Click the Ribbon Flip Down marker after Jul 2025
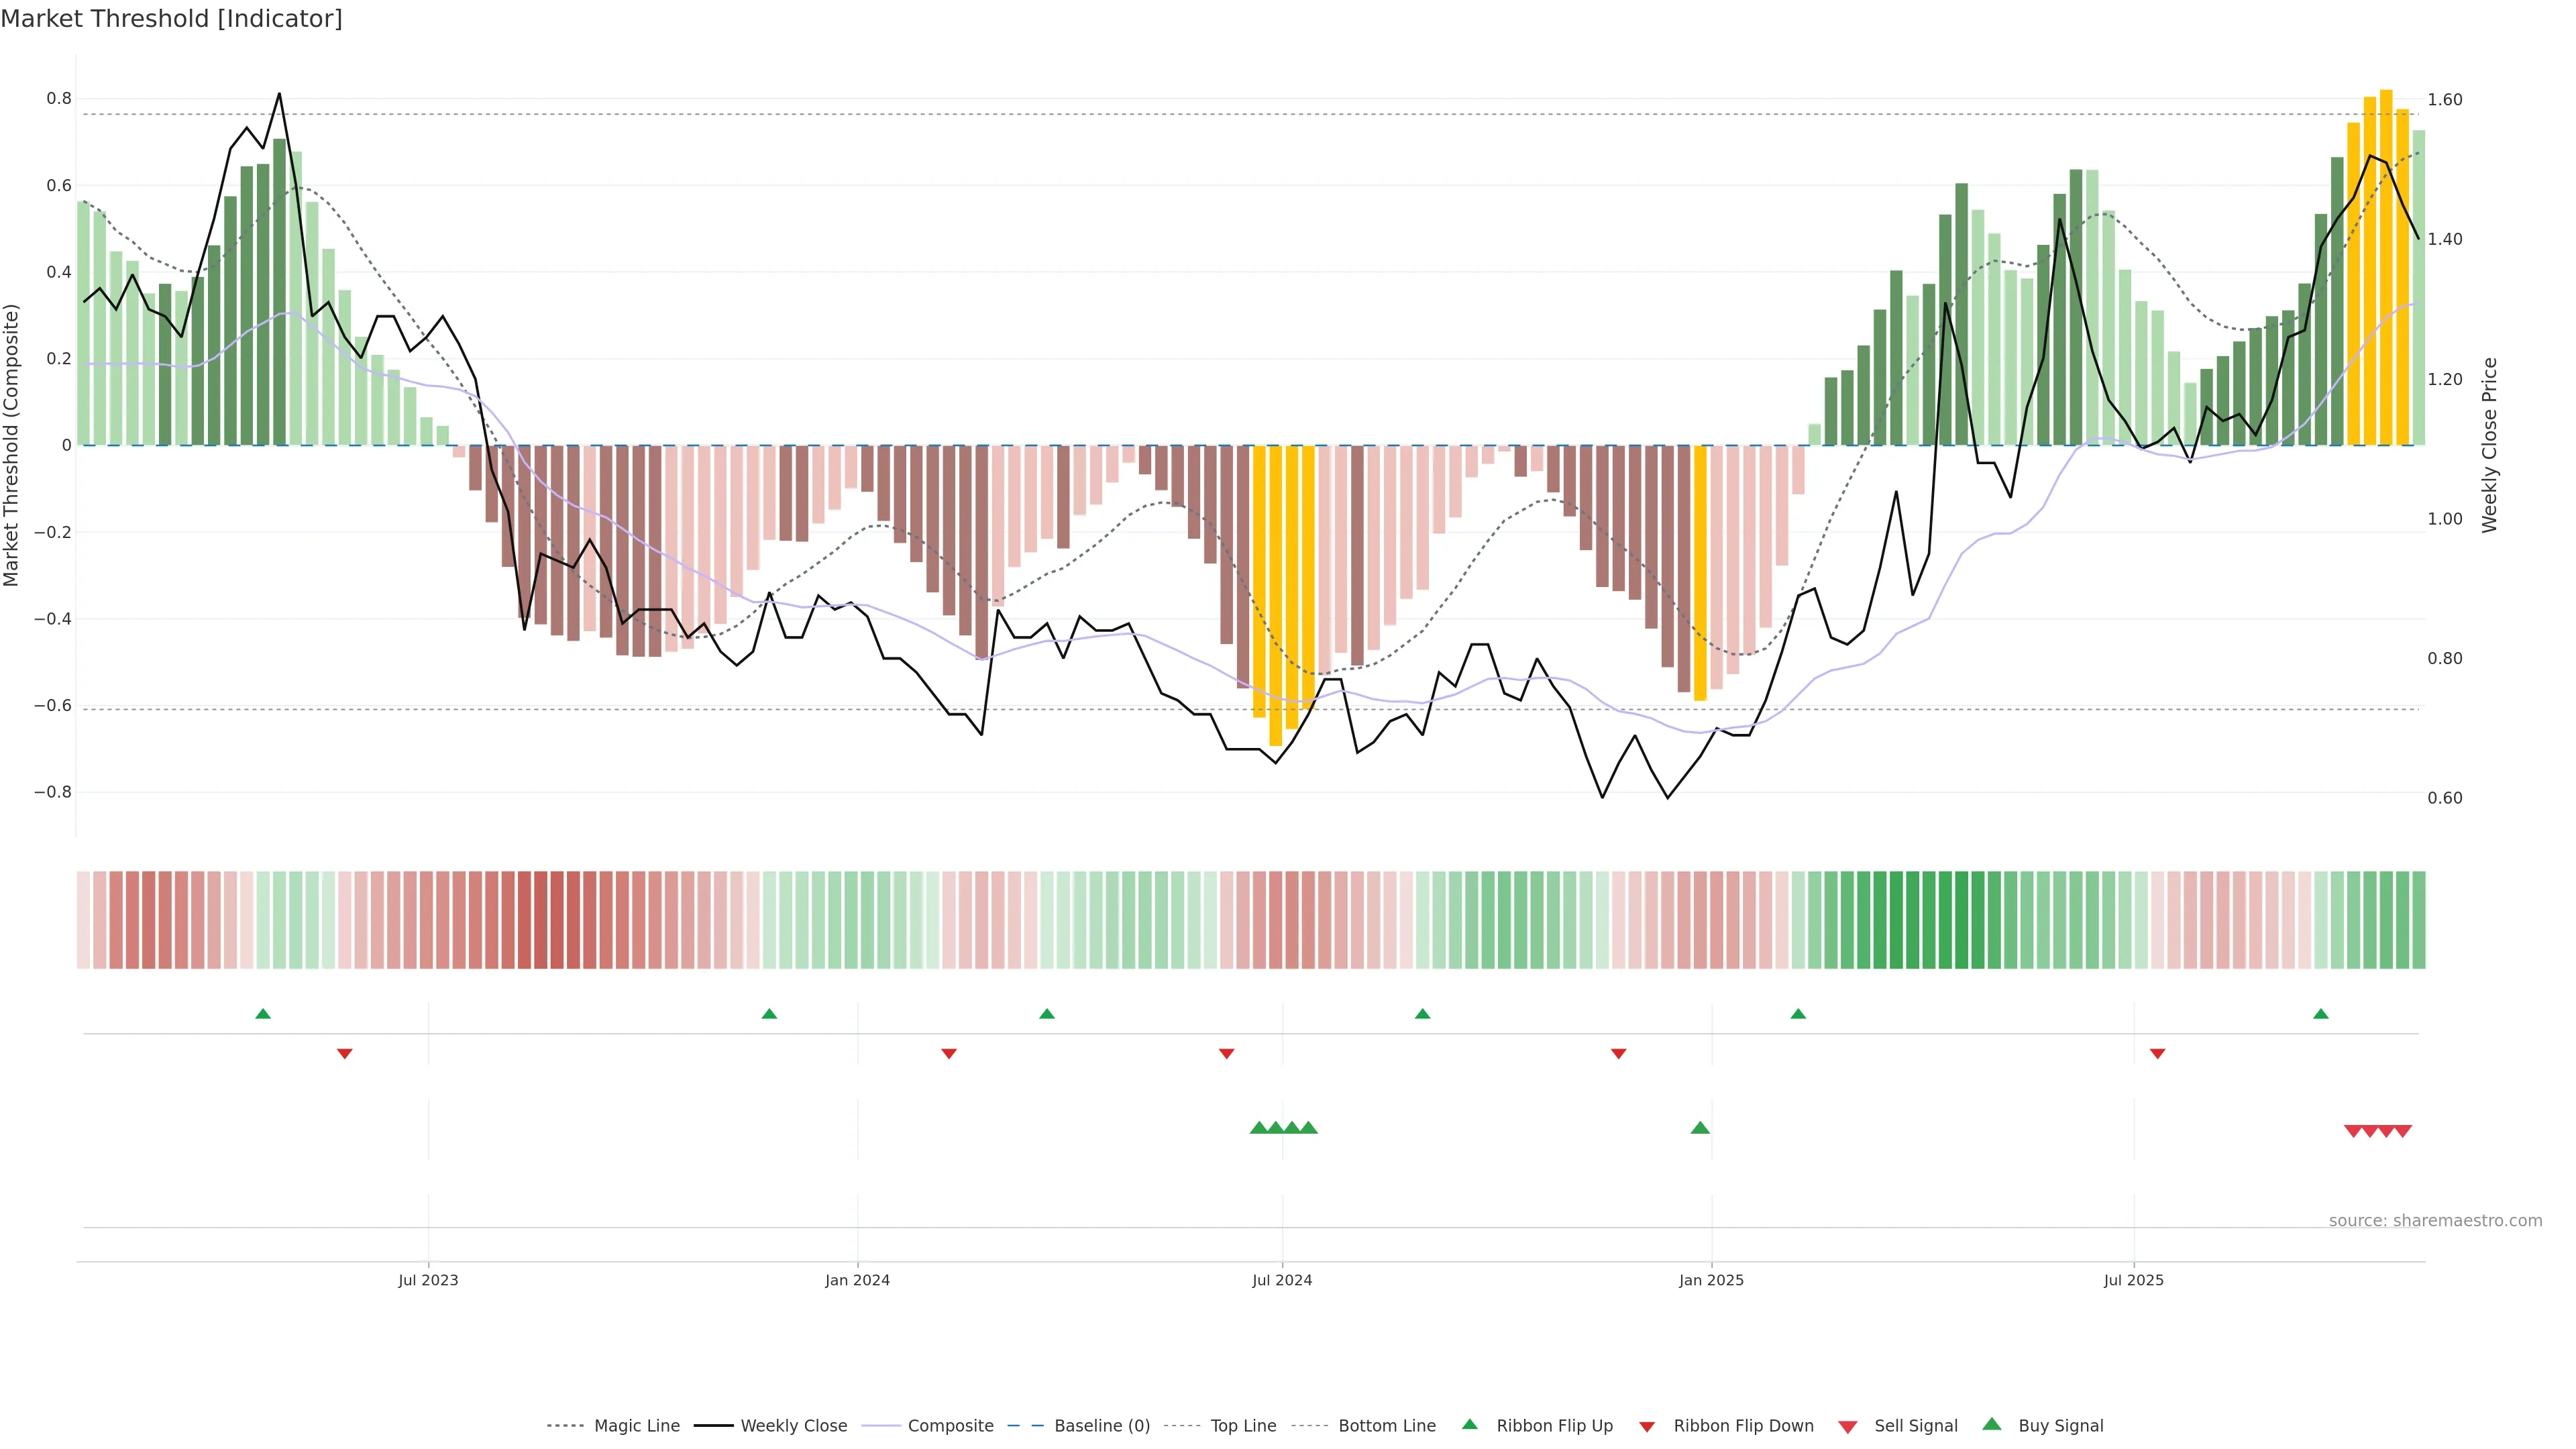Image resolution: width=2576 pixels, height=1449 pixels. tap(2158, 1053)
